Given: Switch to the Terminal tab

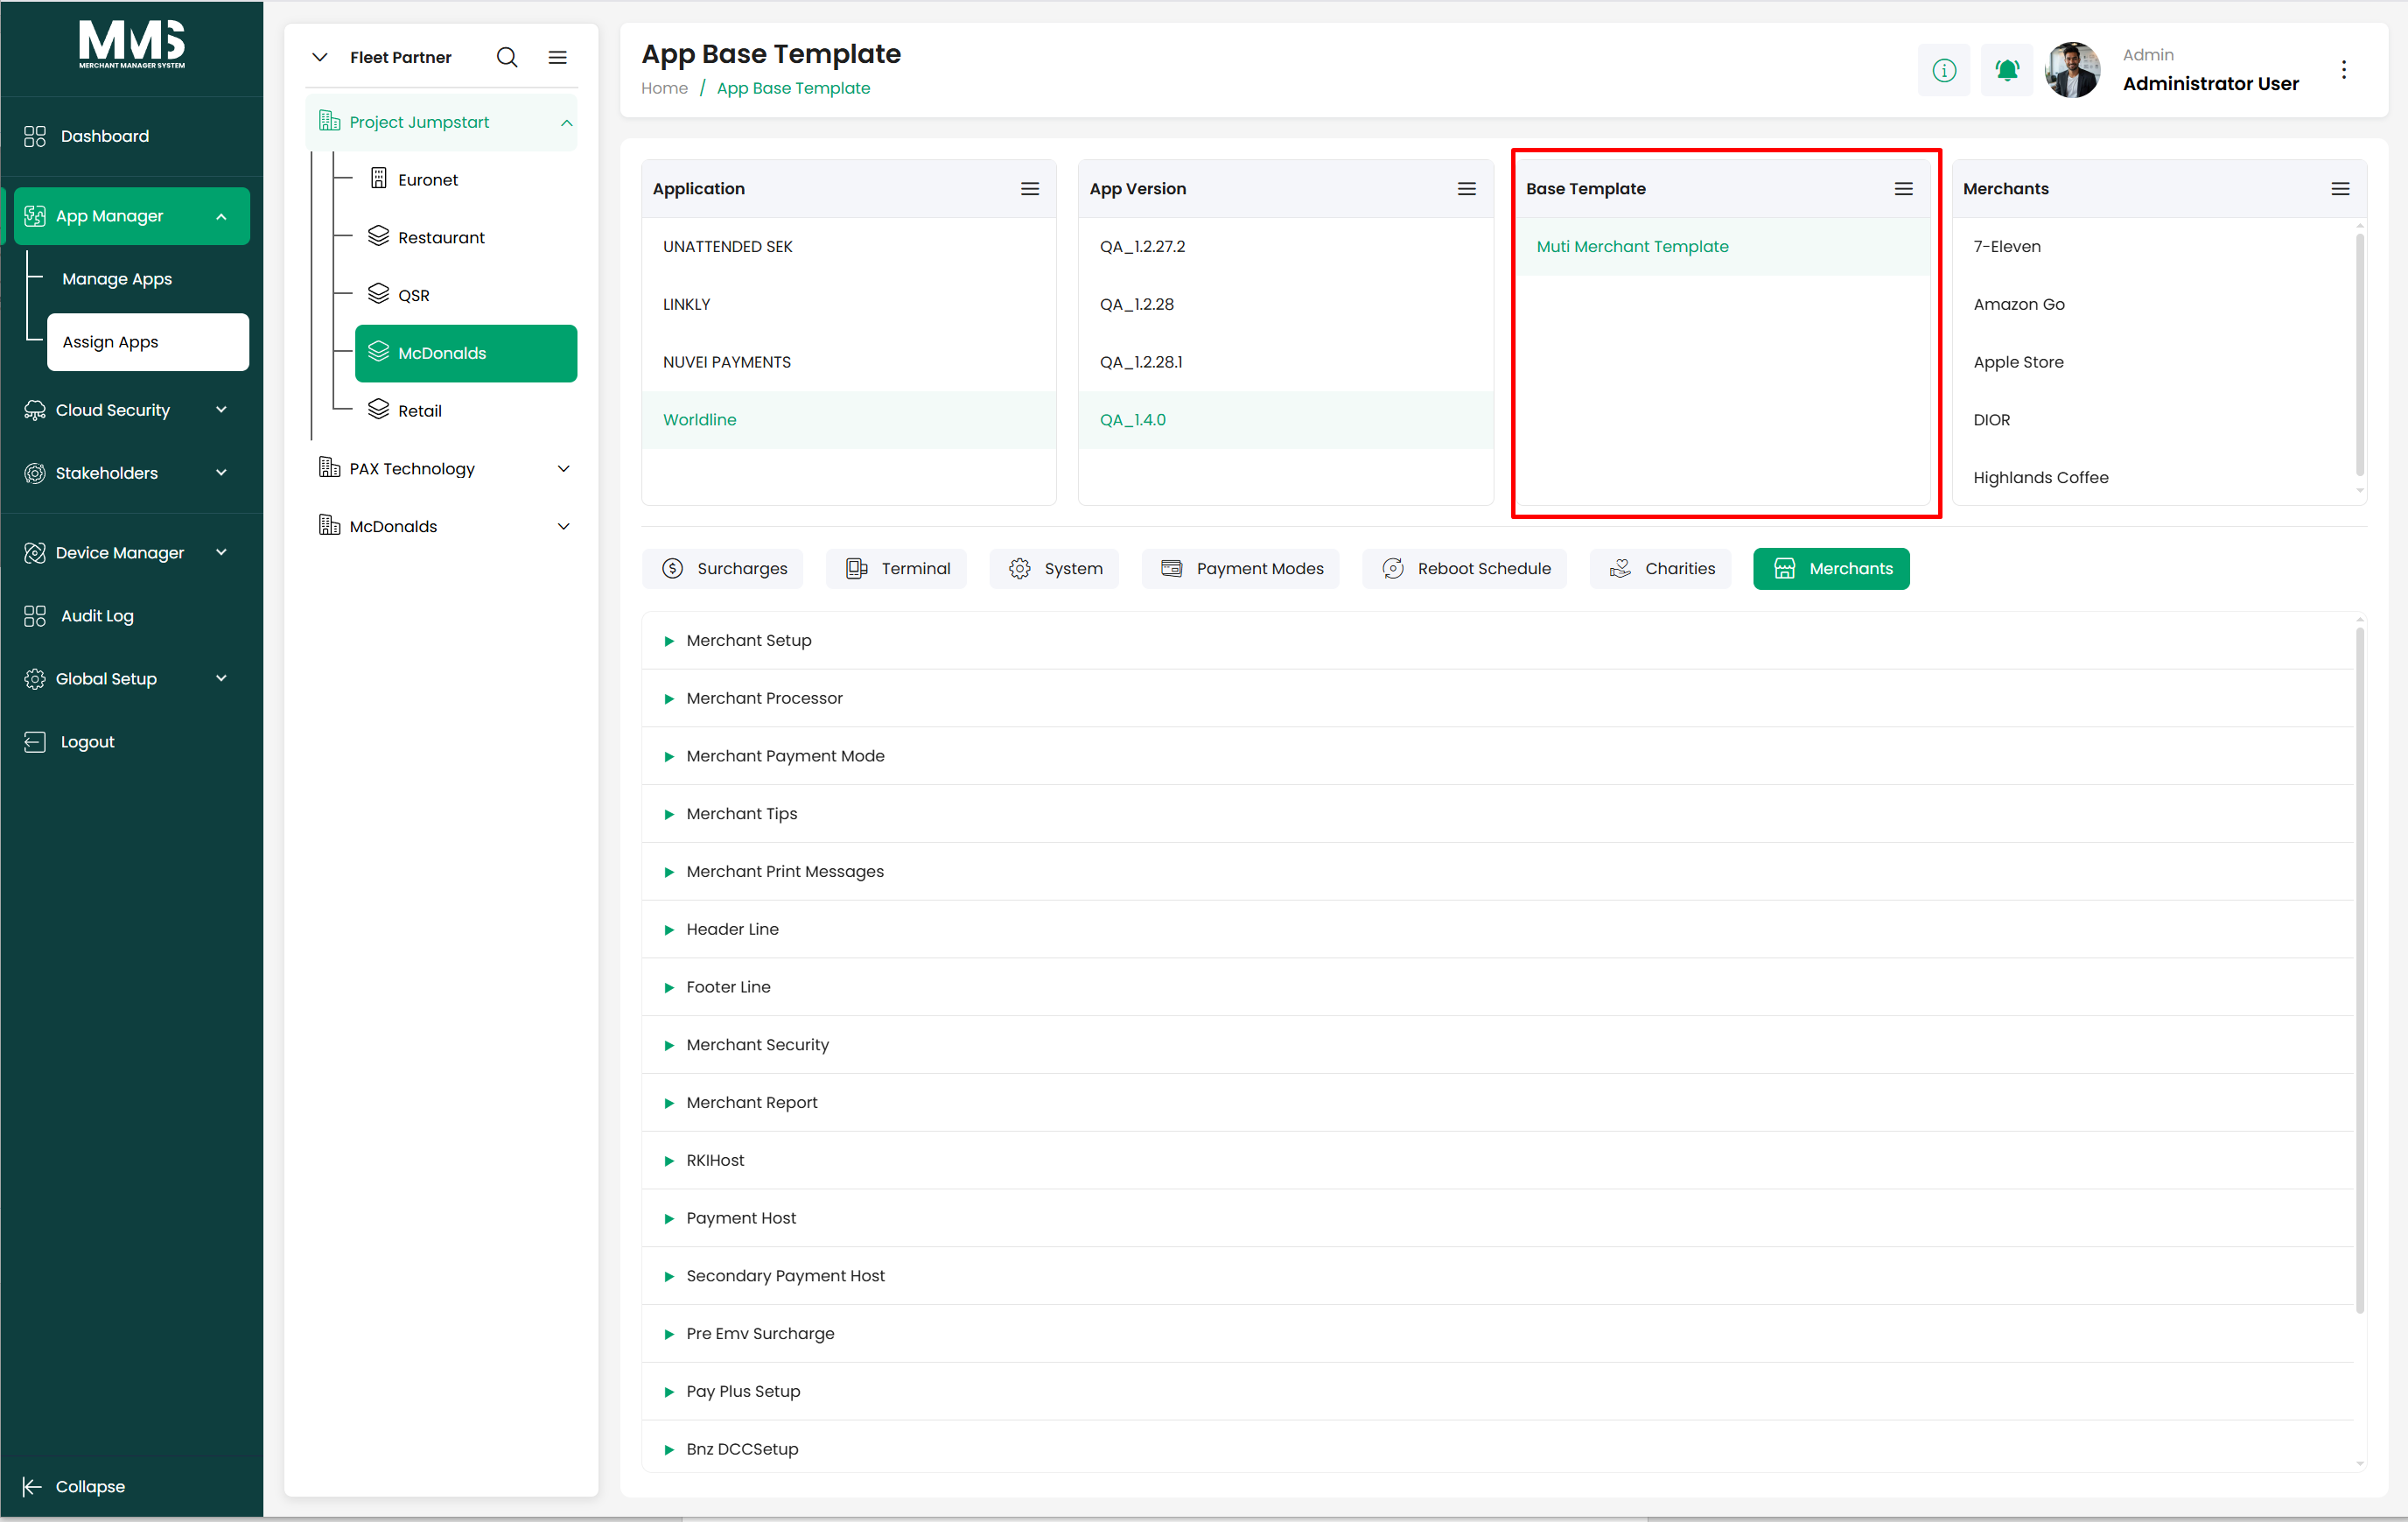Looking at the screenshot, I should [896, 569].
